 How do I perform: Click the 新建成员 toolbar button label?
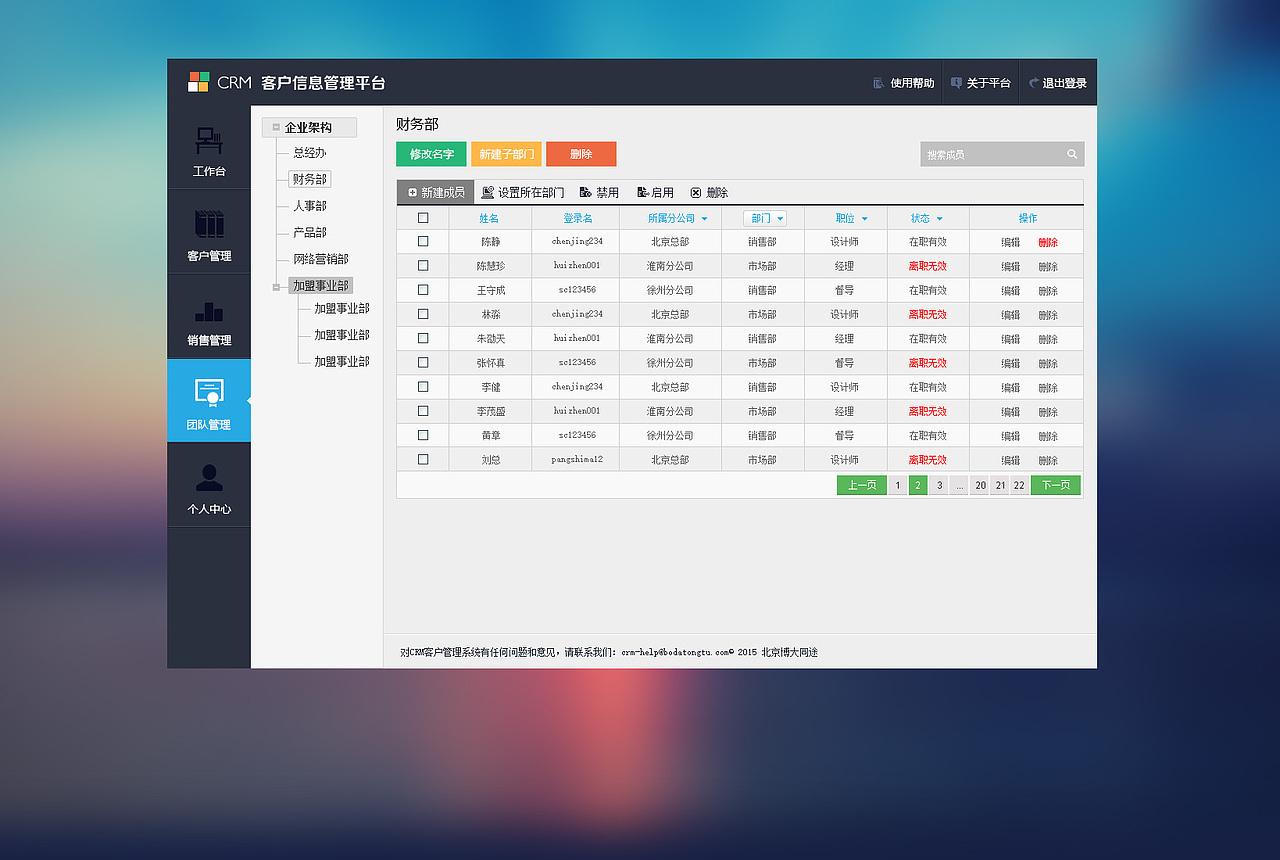[x=443, y=192]
